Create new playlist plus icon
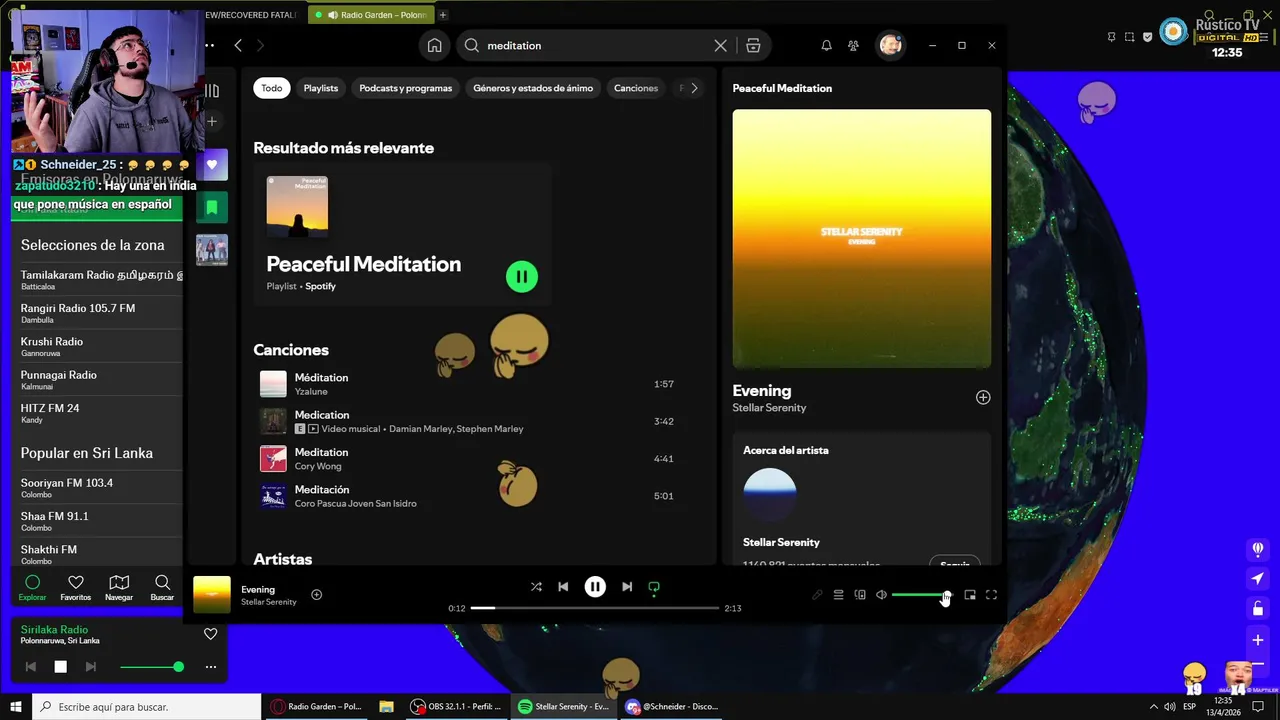 coord(212,121)
